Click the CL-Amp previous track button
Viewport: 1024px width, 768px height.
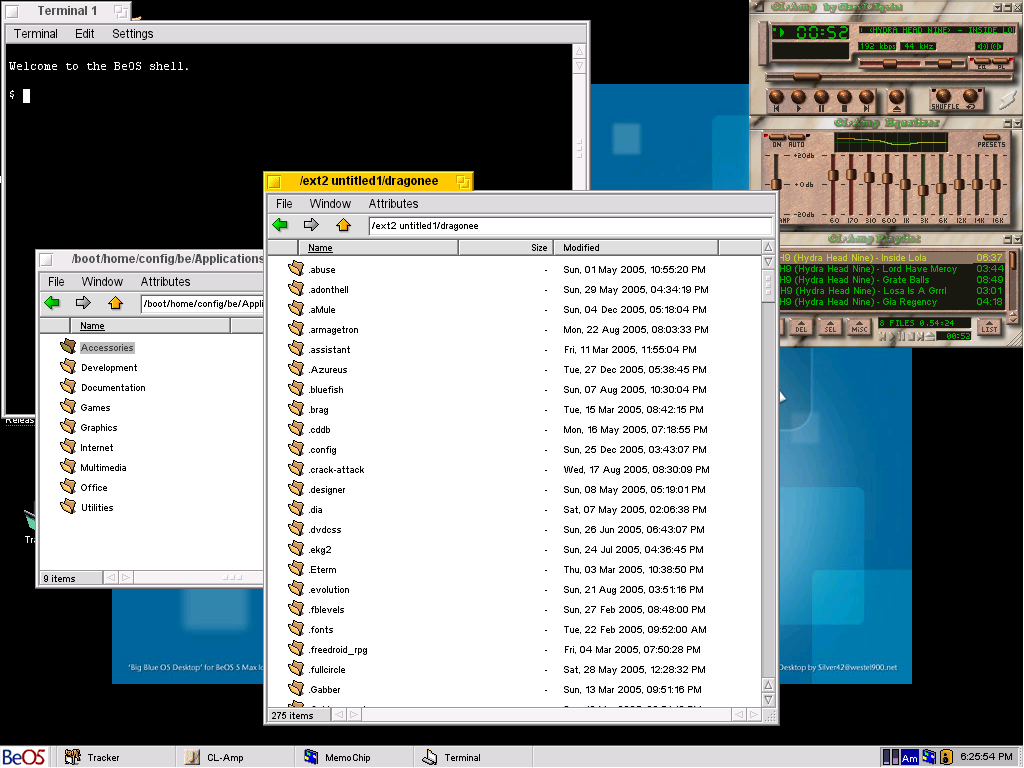776,101
